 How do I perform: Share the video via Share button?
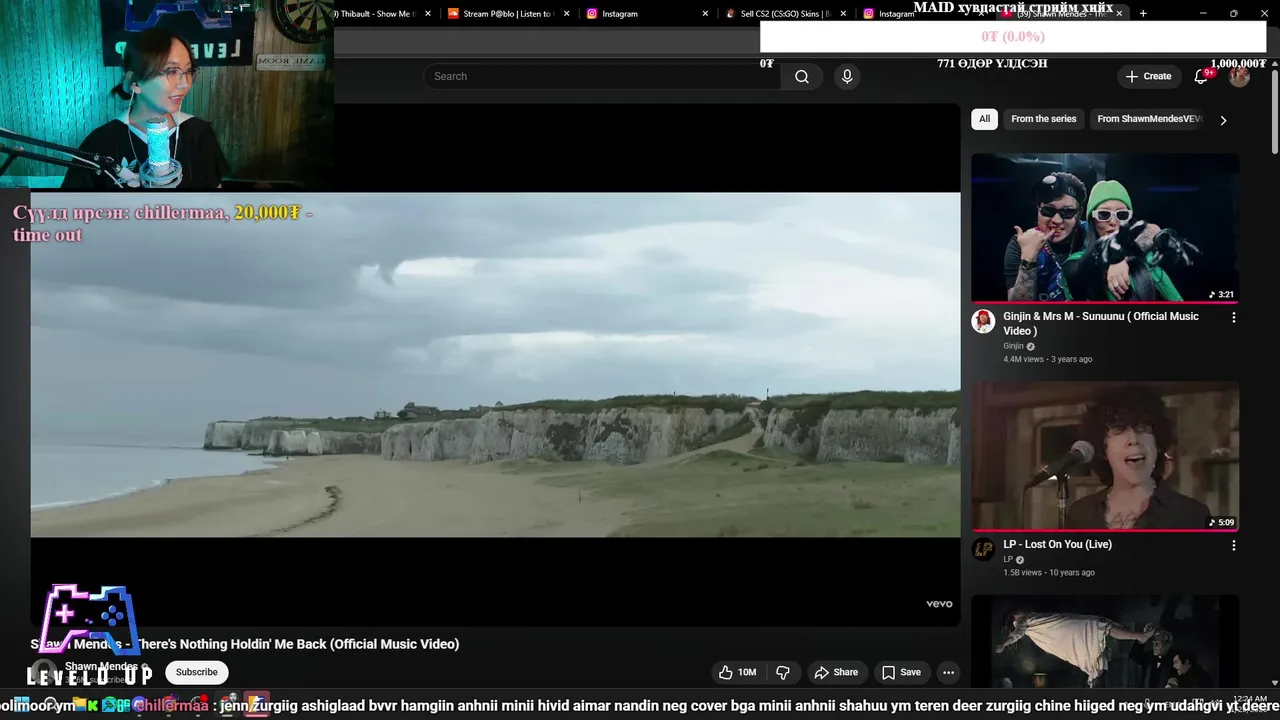[x=836, y=672]
